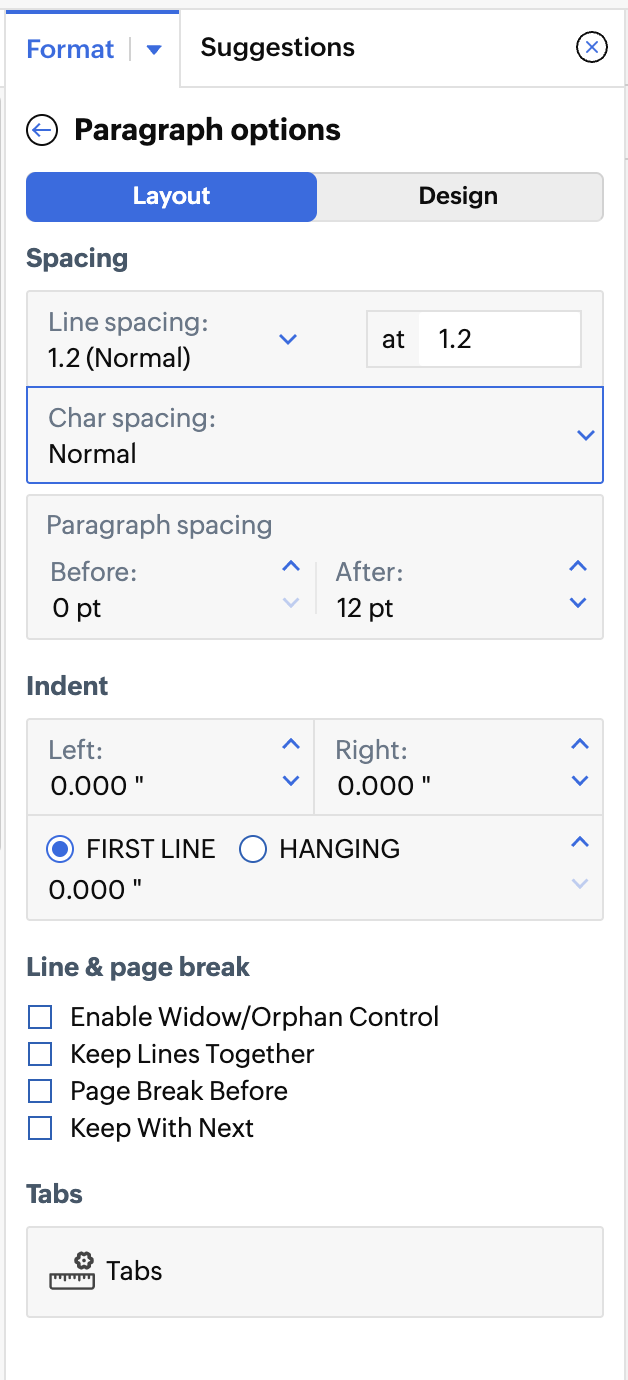Image resolution: width=628 pixels, height=1380 pixels.
Task: Increase the first line indent value
Action: (x=580, y=843)
